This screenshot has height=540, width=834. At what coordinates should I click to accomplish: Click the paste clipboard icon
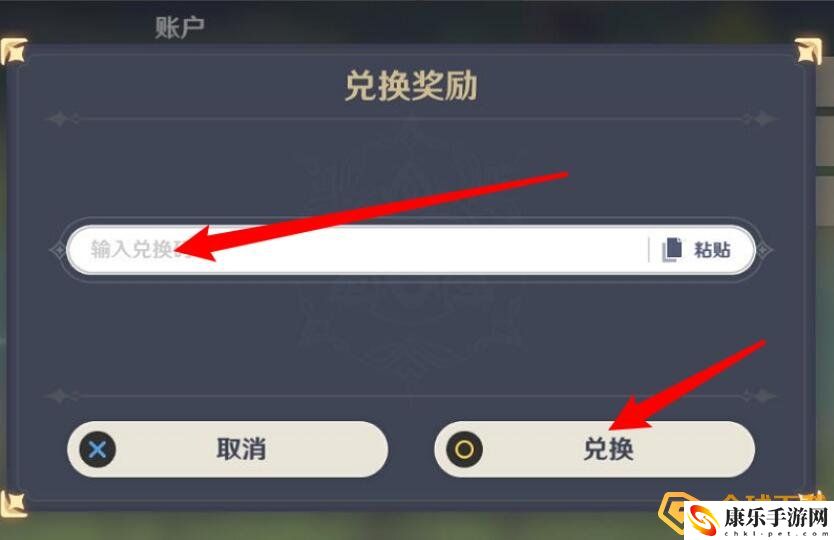click(x=672, y=250)
